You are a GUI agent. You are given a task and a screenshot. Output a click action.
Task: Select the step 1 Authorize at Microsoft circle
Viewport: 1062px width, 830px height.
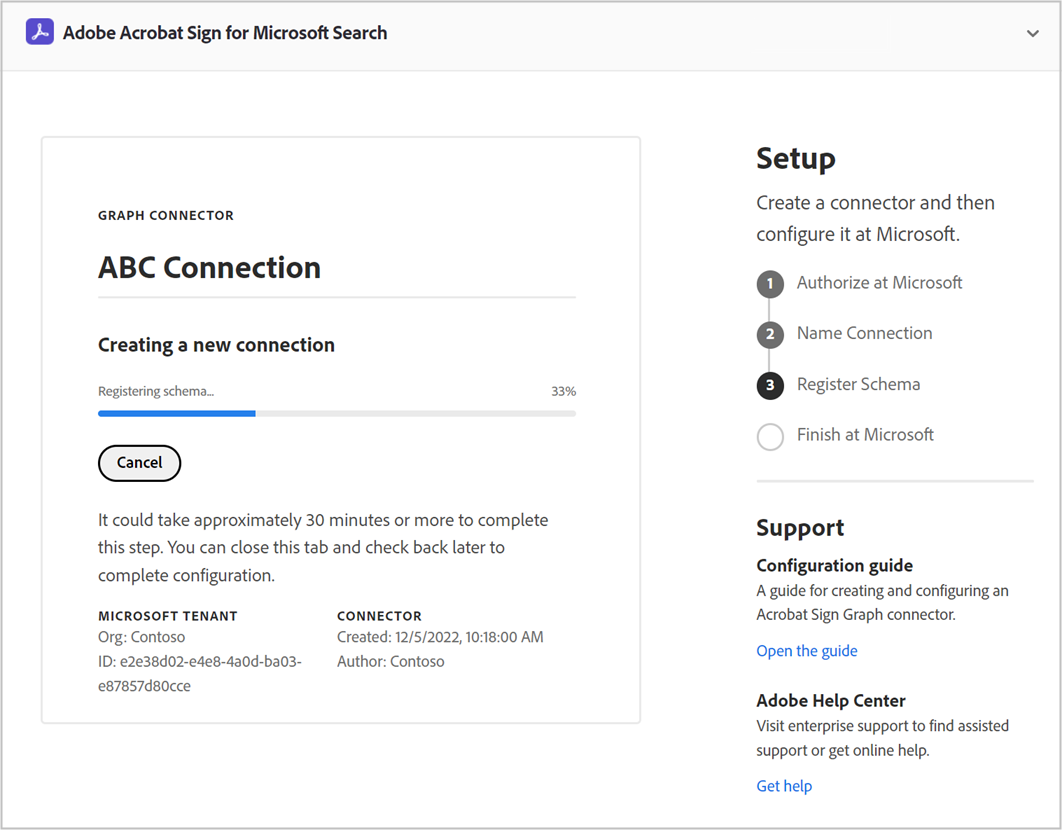click(x=770, y=283)
